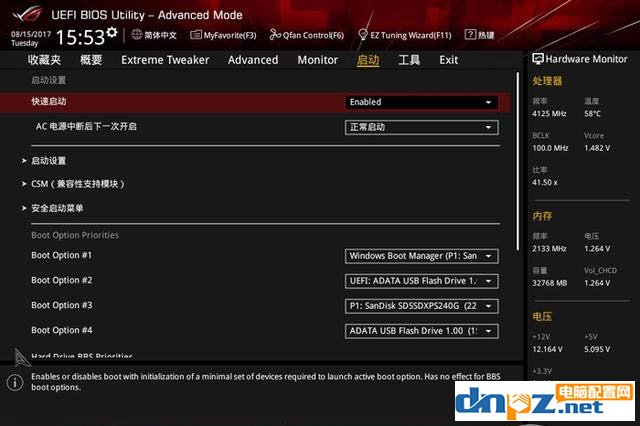The height and width of the screenshot is (426, 640).
Task: Click the ROG logo icon
Action: point(27,15)
